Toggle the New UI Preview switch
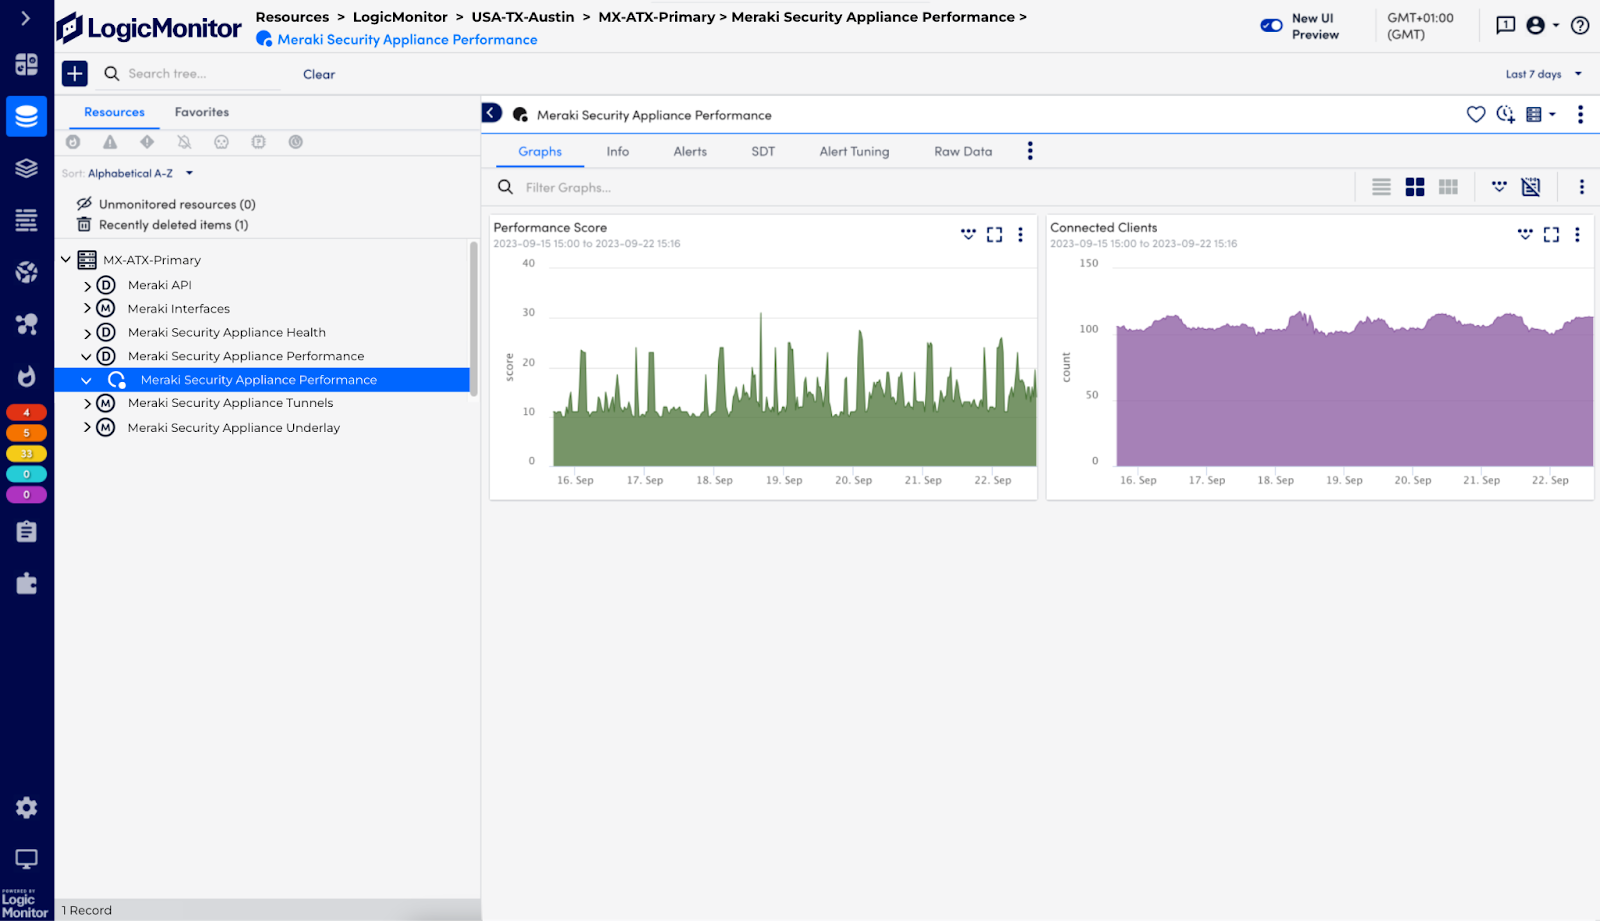The width and height of the screenshot is (1600, 921). pyautogui.click(x=1271, y=25)
